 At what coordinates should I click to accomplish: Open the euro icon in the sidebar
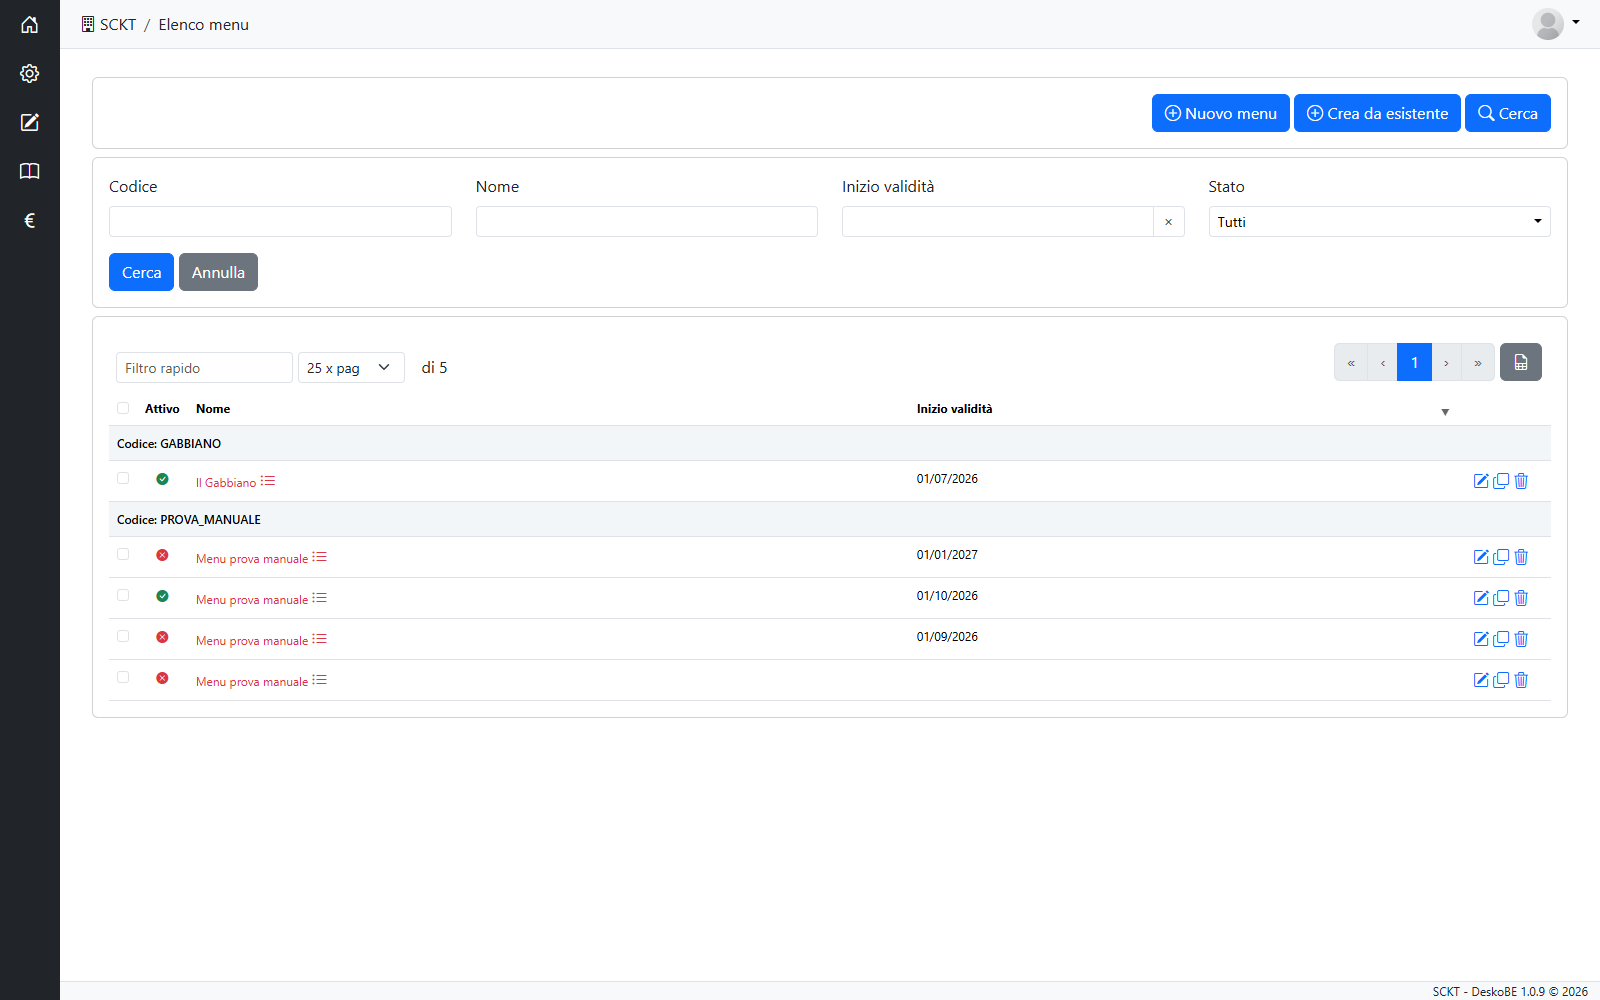(30, 220)
